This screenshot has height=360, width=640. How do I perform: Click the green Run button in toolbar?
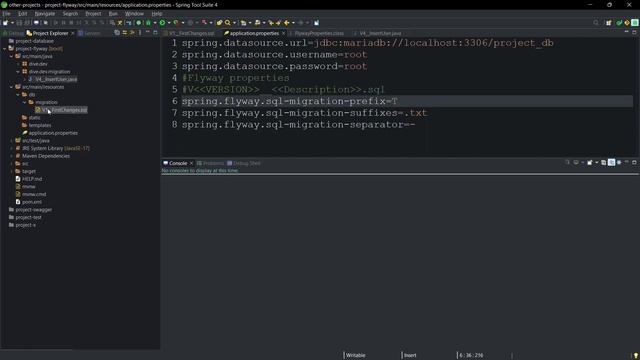(162, 23)
